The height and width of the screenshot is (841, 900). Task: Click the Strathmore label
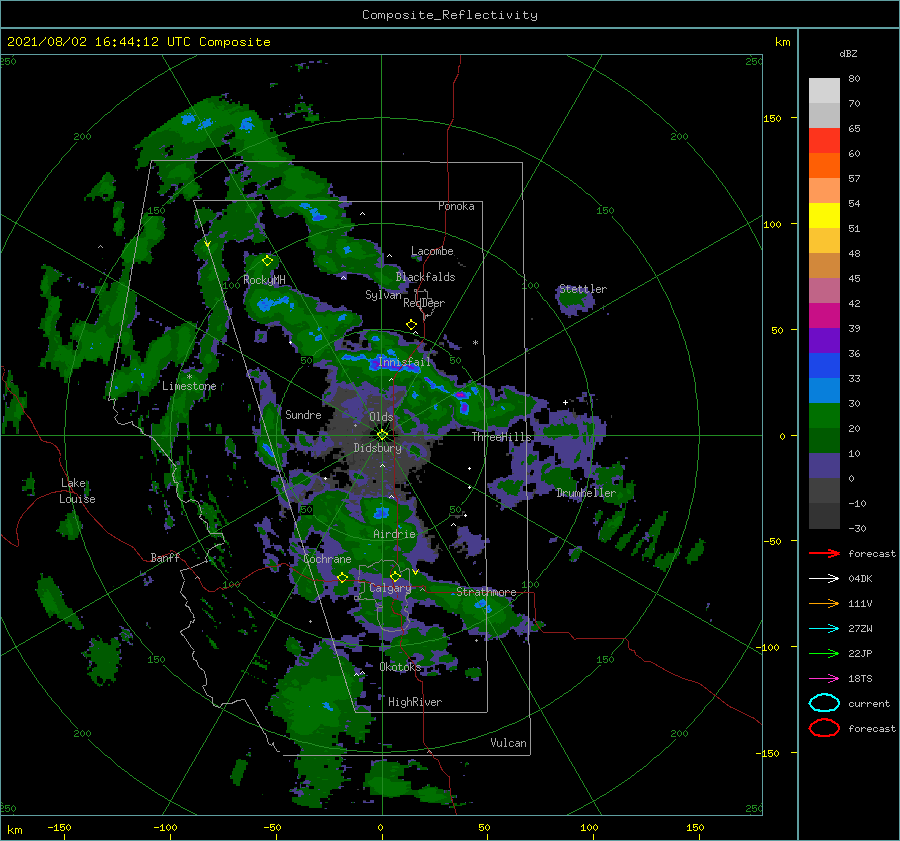486,591
